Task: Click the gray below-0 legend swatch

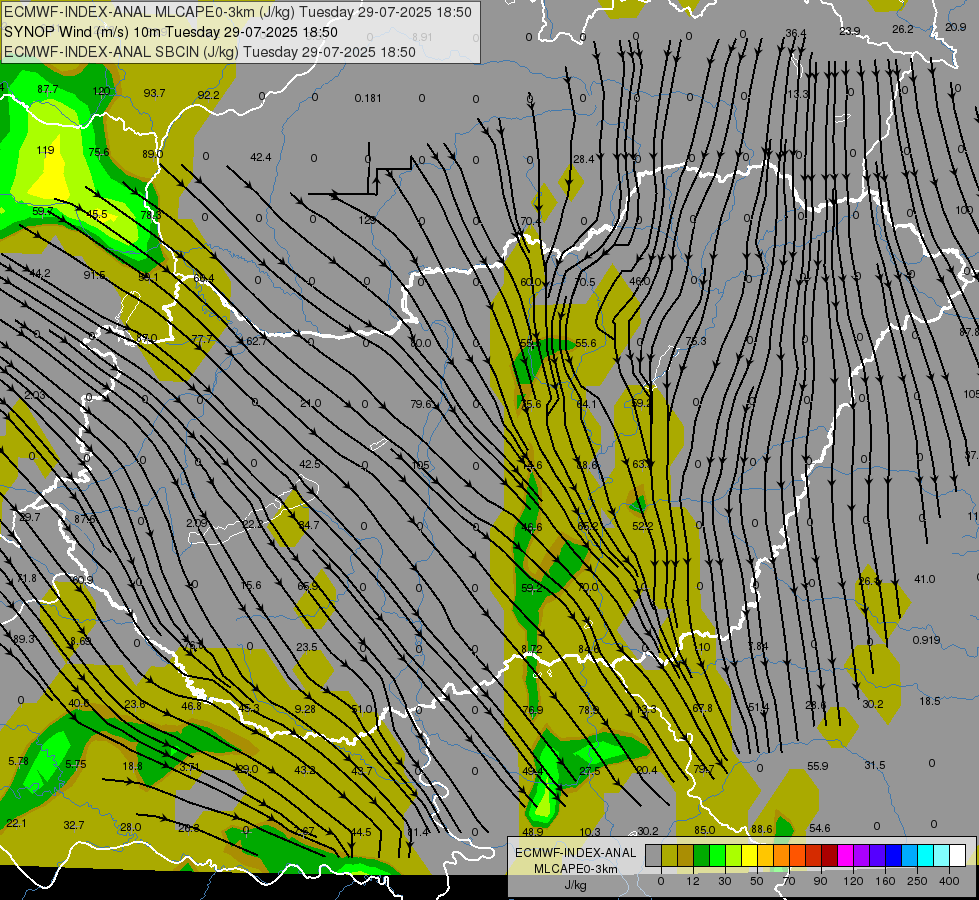Action: click(x=653, y=855)
